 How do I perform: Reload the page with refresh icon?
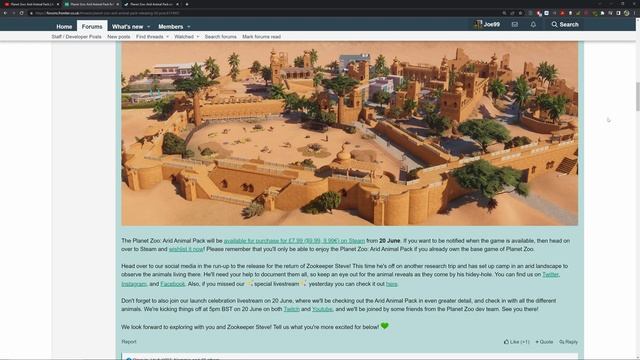tap(21, 13)
